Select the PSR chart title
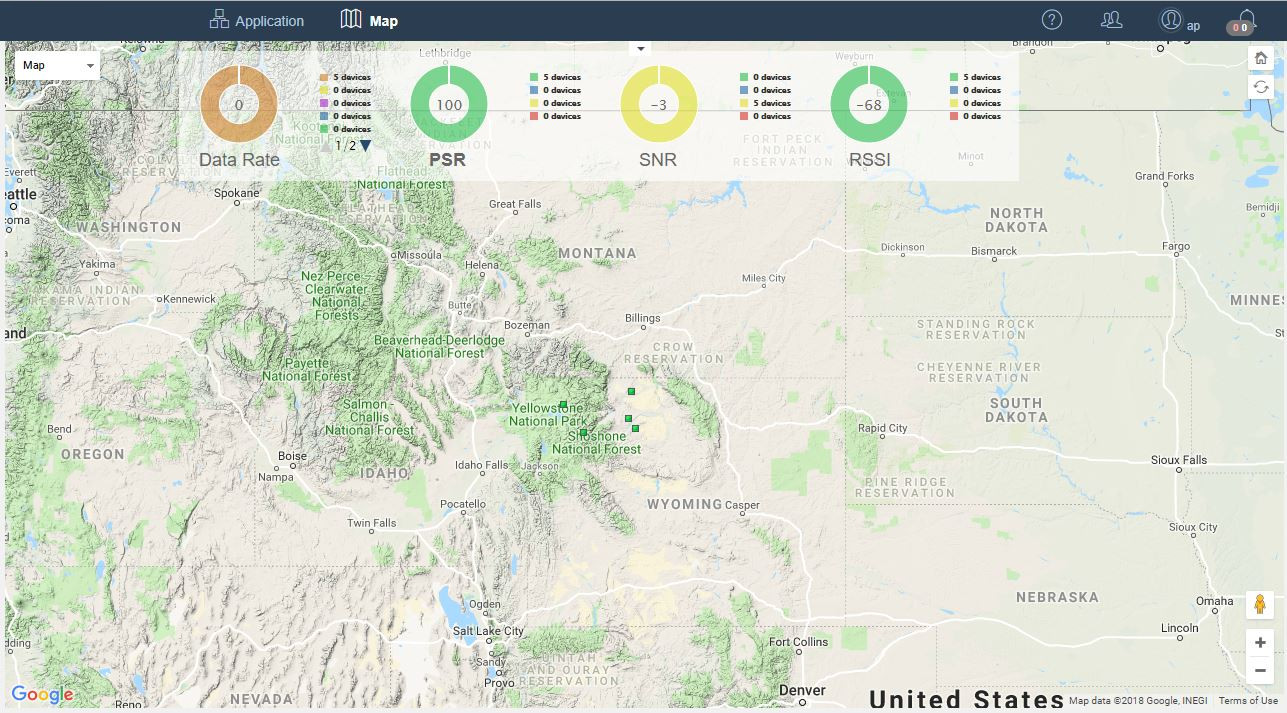1287x713 pixels. coord(449,160)
